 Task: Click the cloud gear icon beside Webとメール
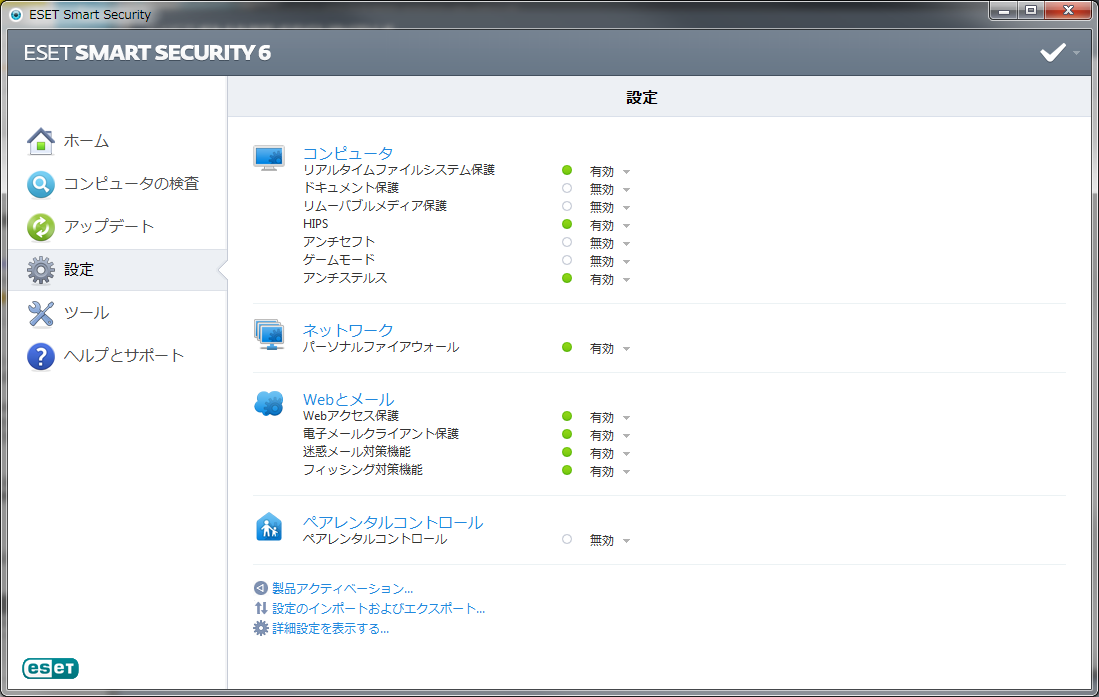pos(269,403)
